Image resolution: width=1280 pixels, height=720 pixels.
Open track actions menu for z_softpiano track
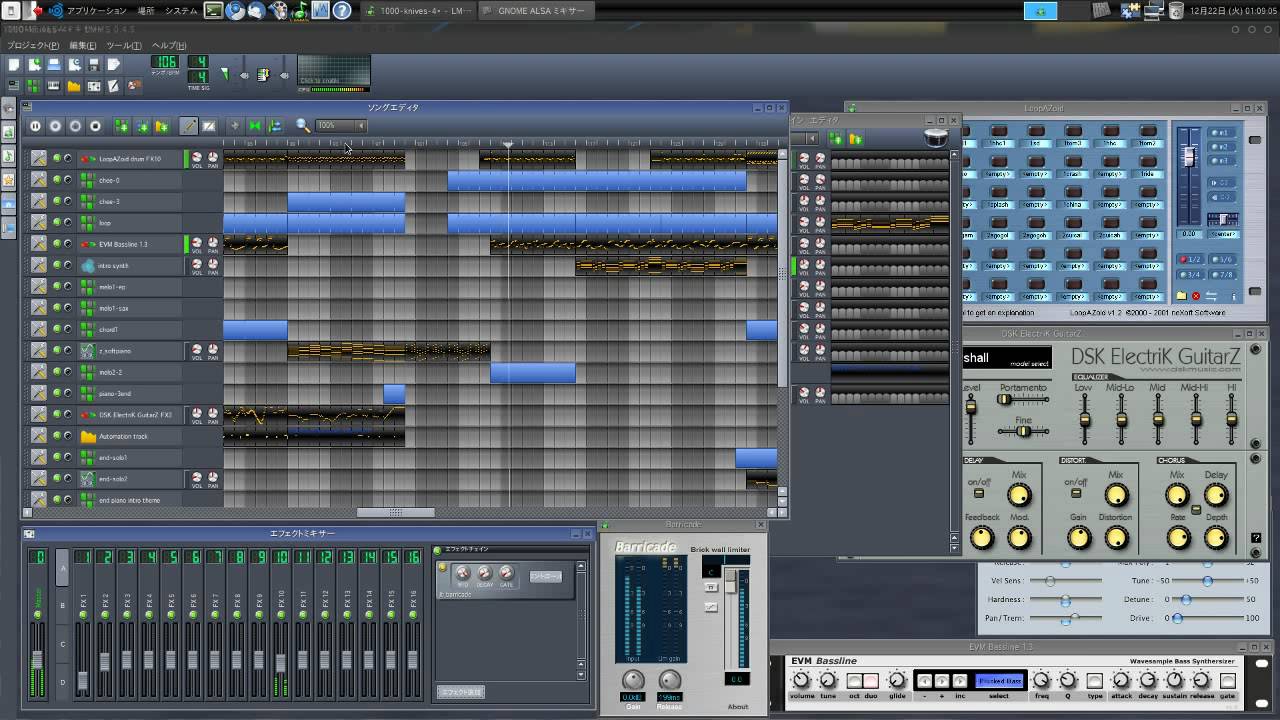click(38, 350)
